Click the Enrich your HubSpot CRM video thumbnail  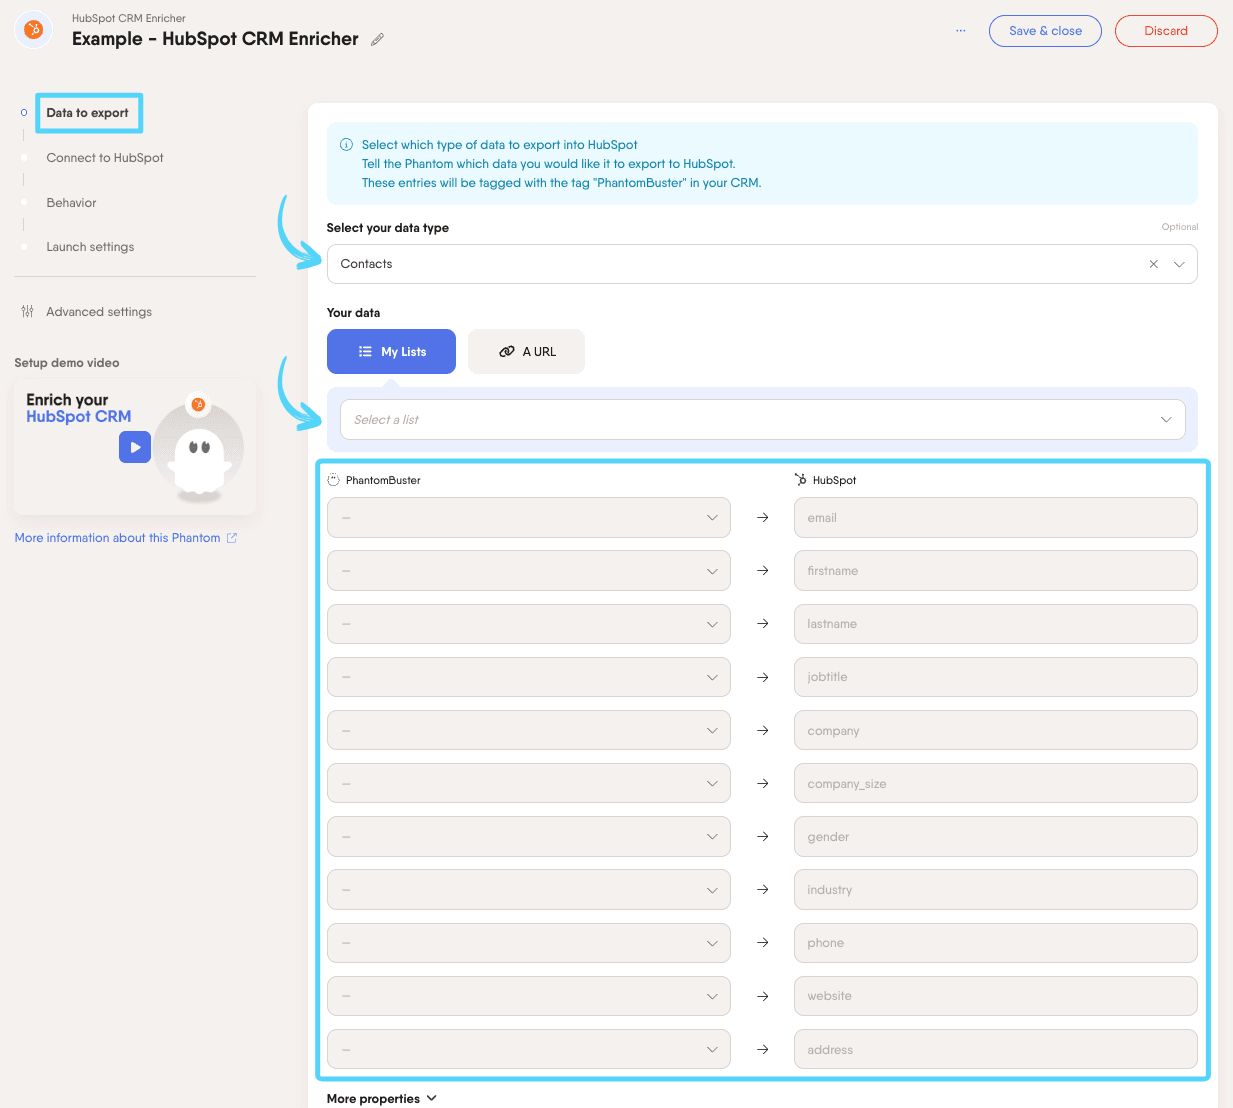coord(135,446)
